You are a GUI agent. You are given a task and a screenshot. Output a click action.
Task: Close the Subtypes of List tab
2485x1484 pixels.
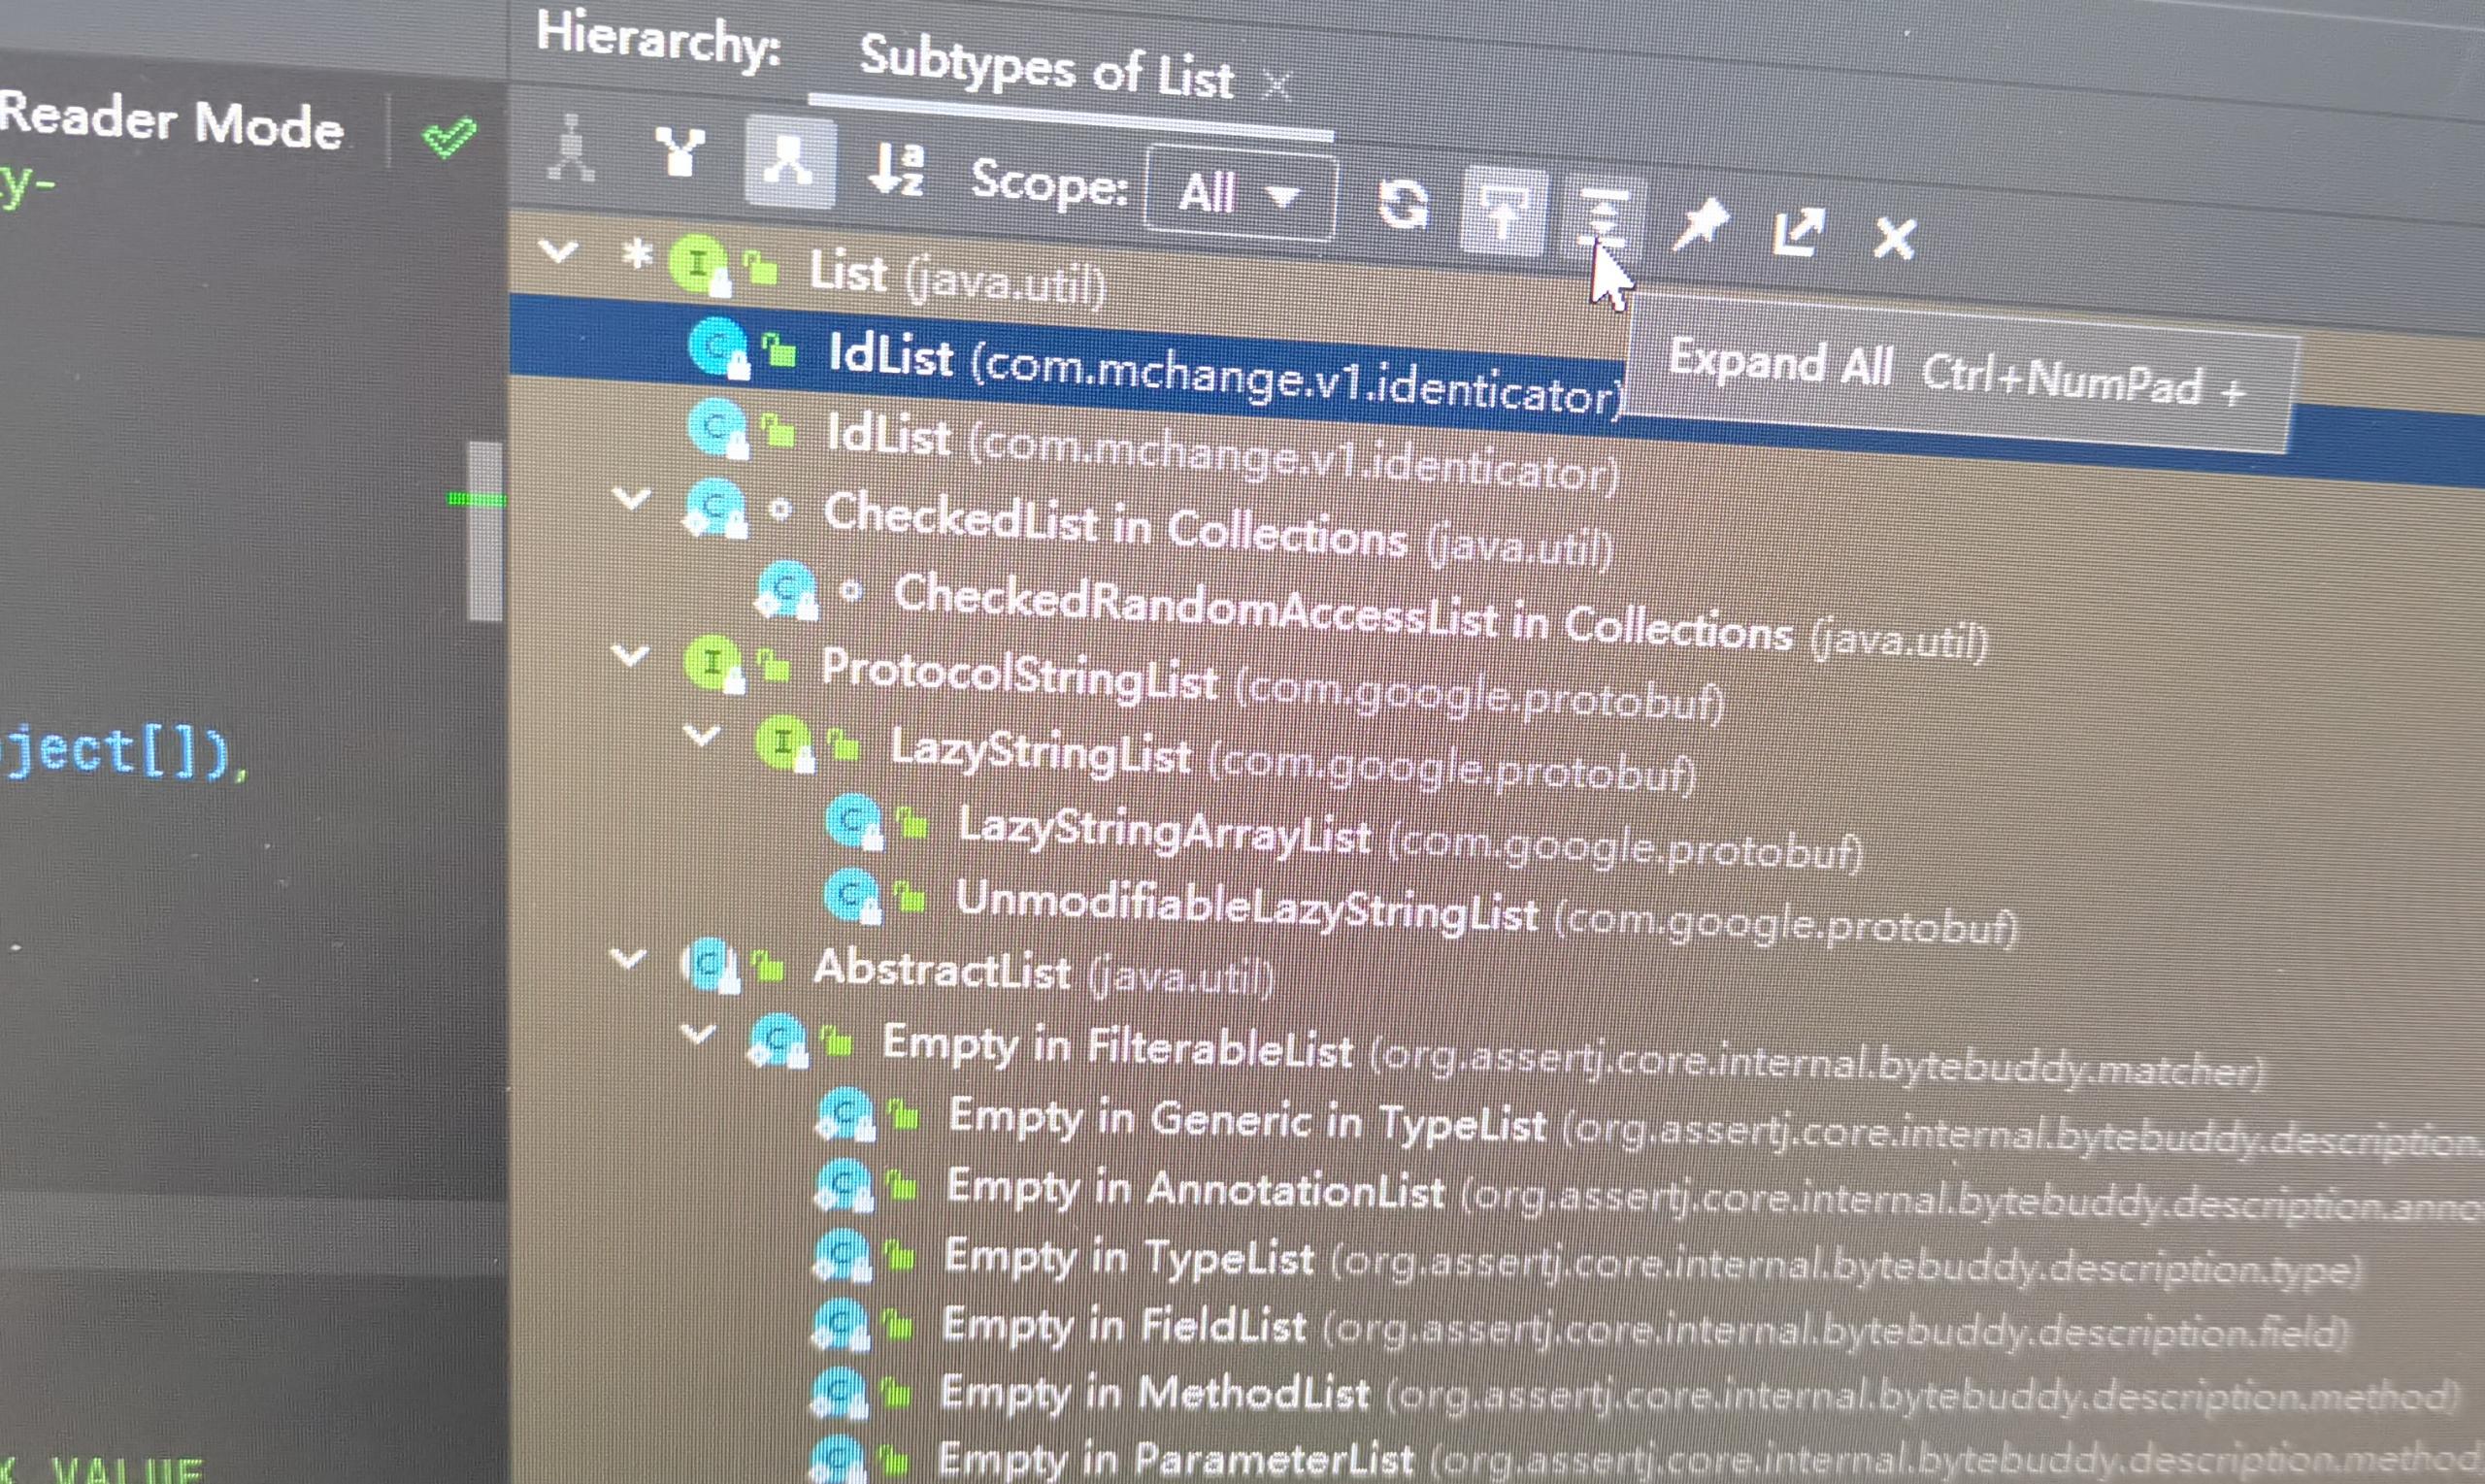point(1276,85)
